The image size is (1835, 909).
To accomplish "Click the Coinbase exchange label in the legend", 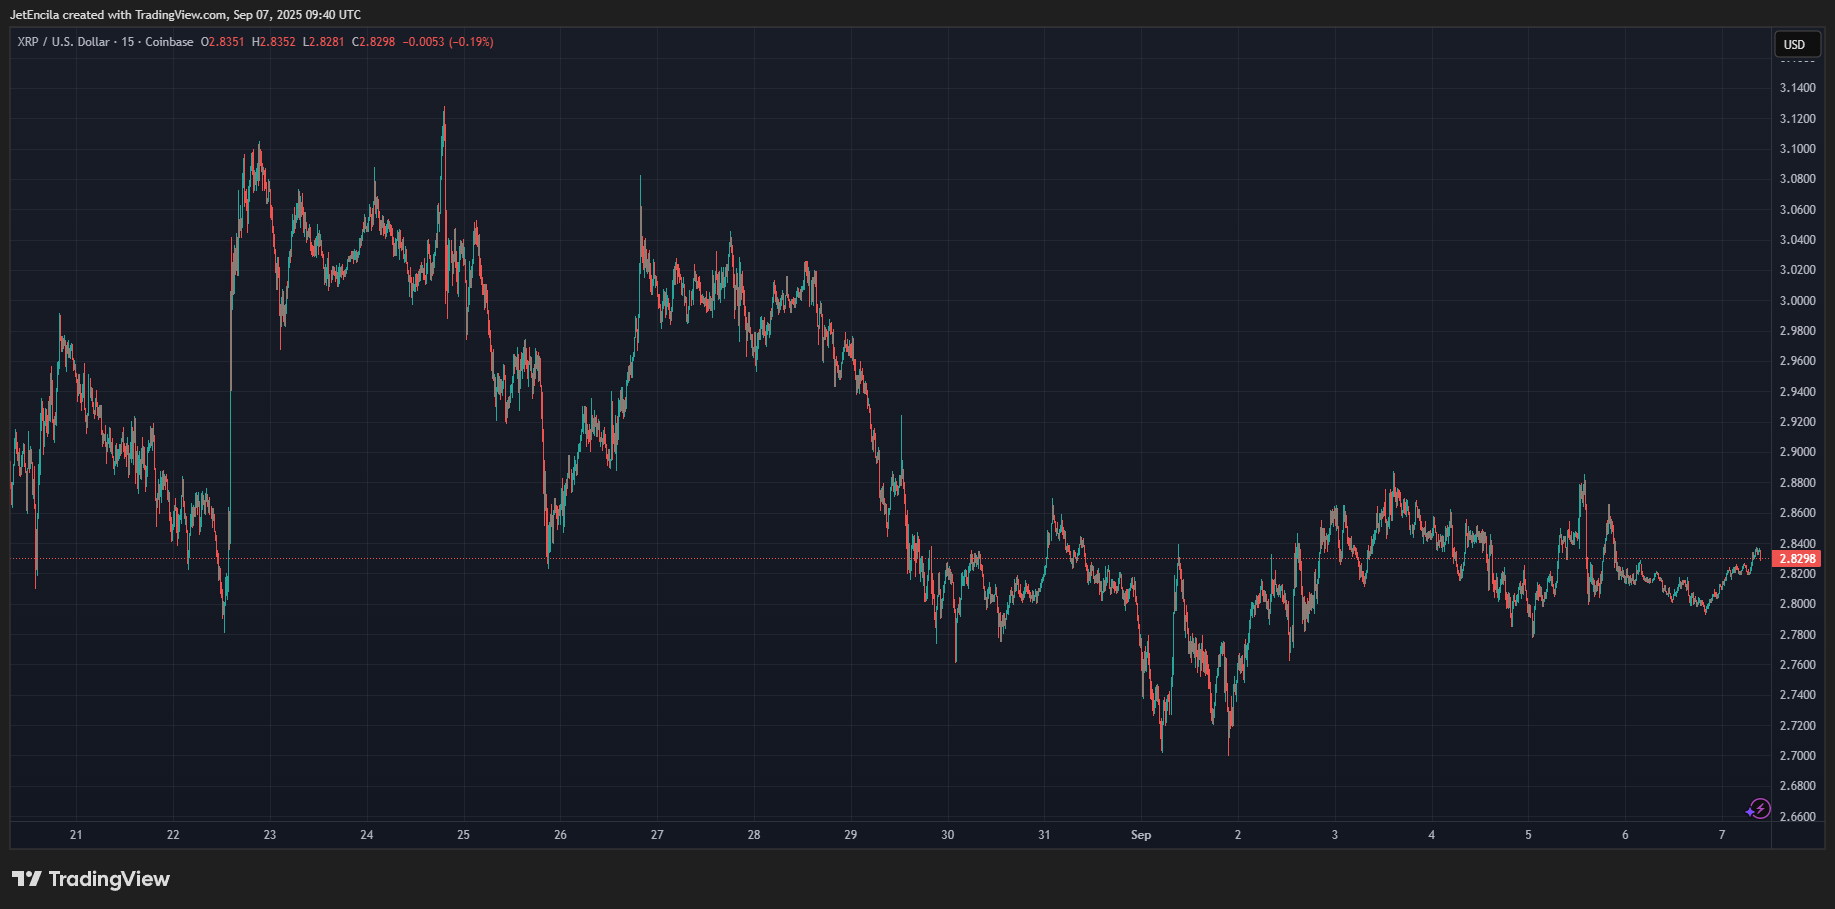I will (169, 42).
